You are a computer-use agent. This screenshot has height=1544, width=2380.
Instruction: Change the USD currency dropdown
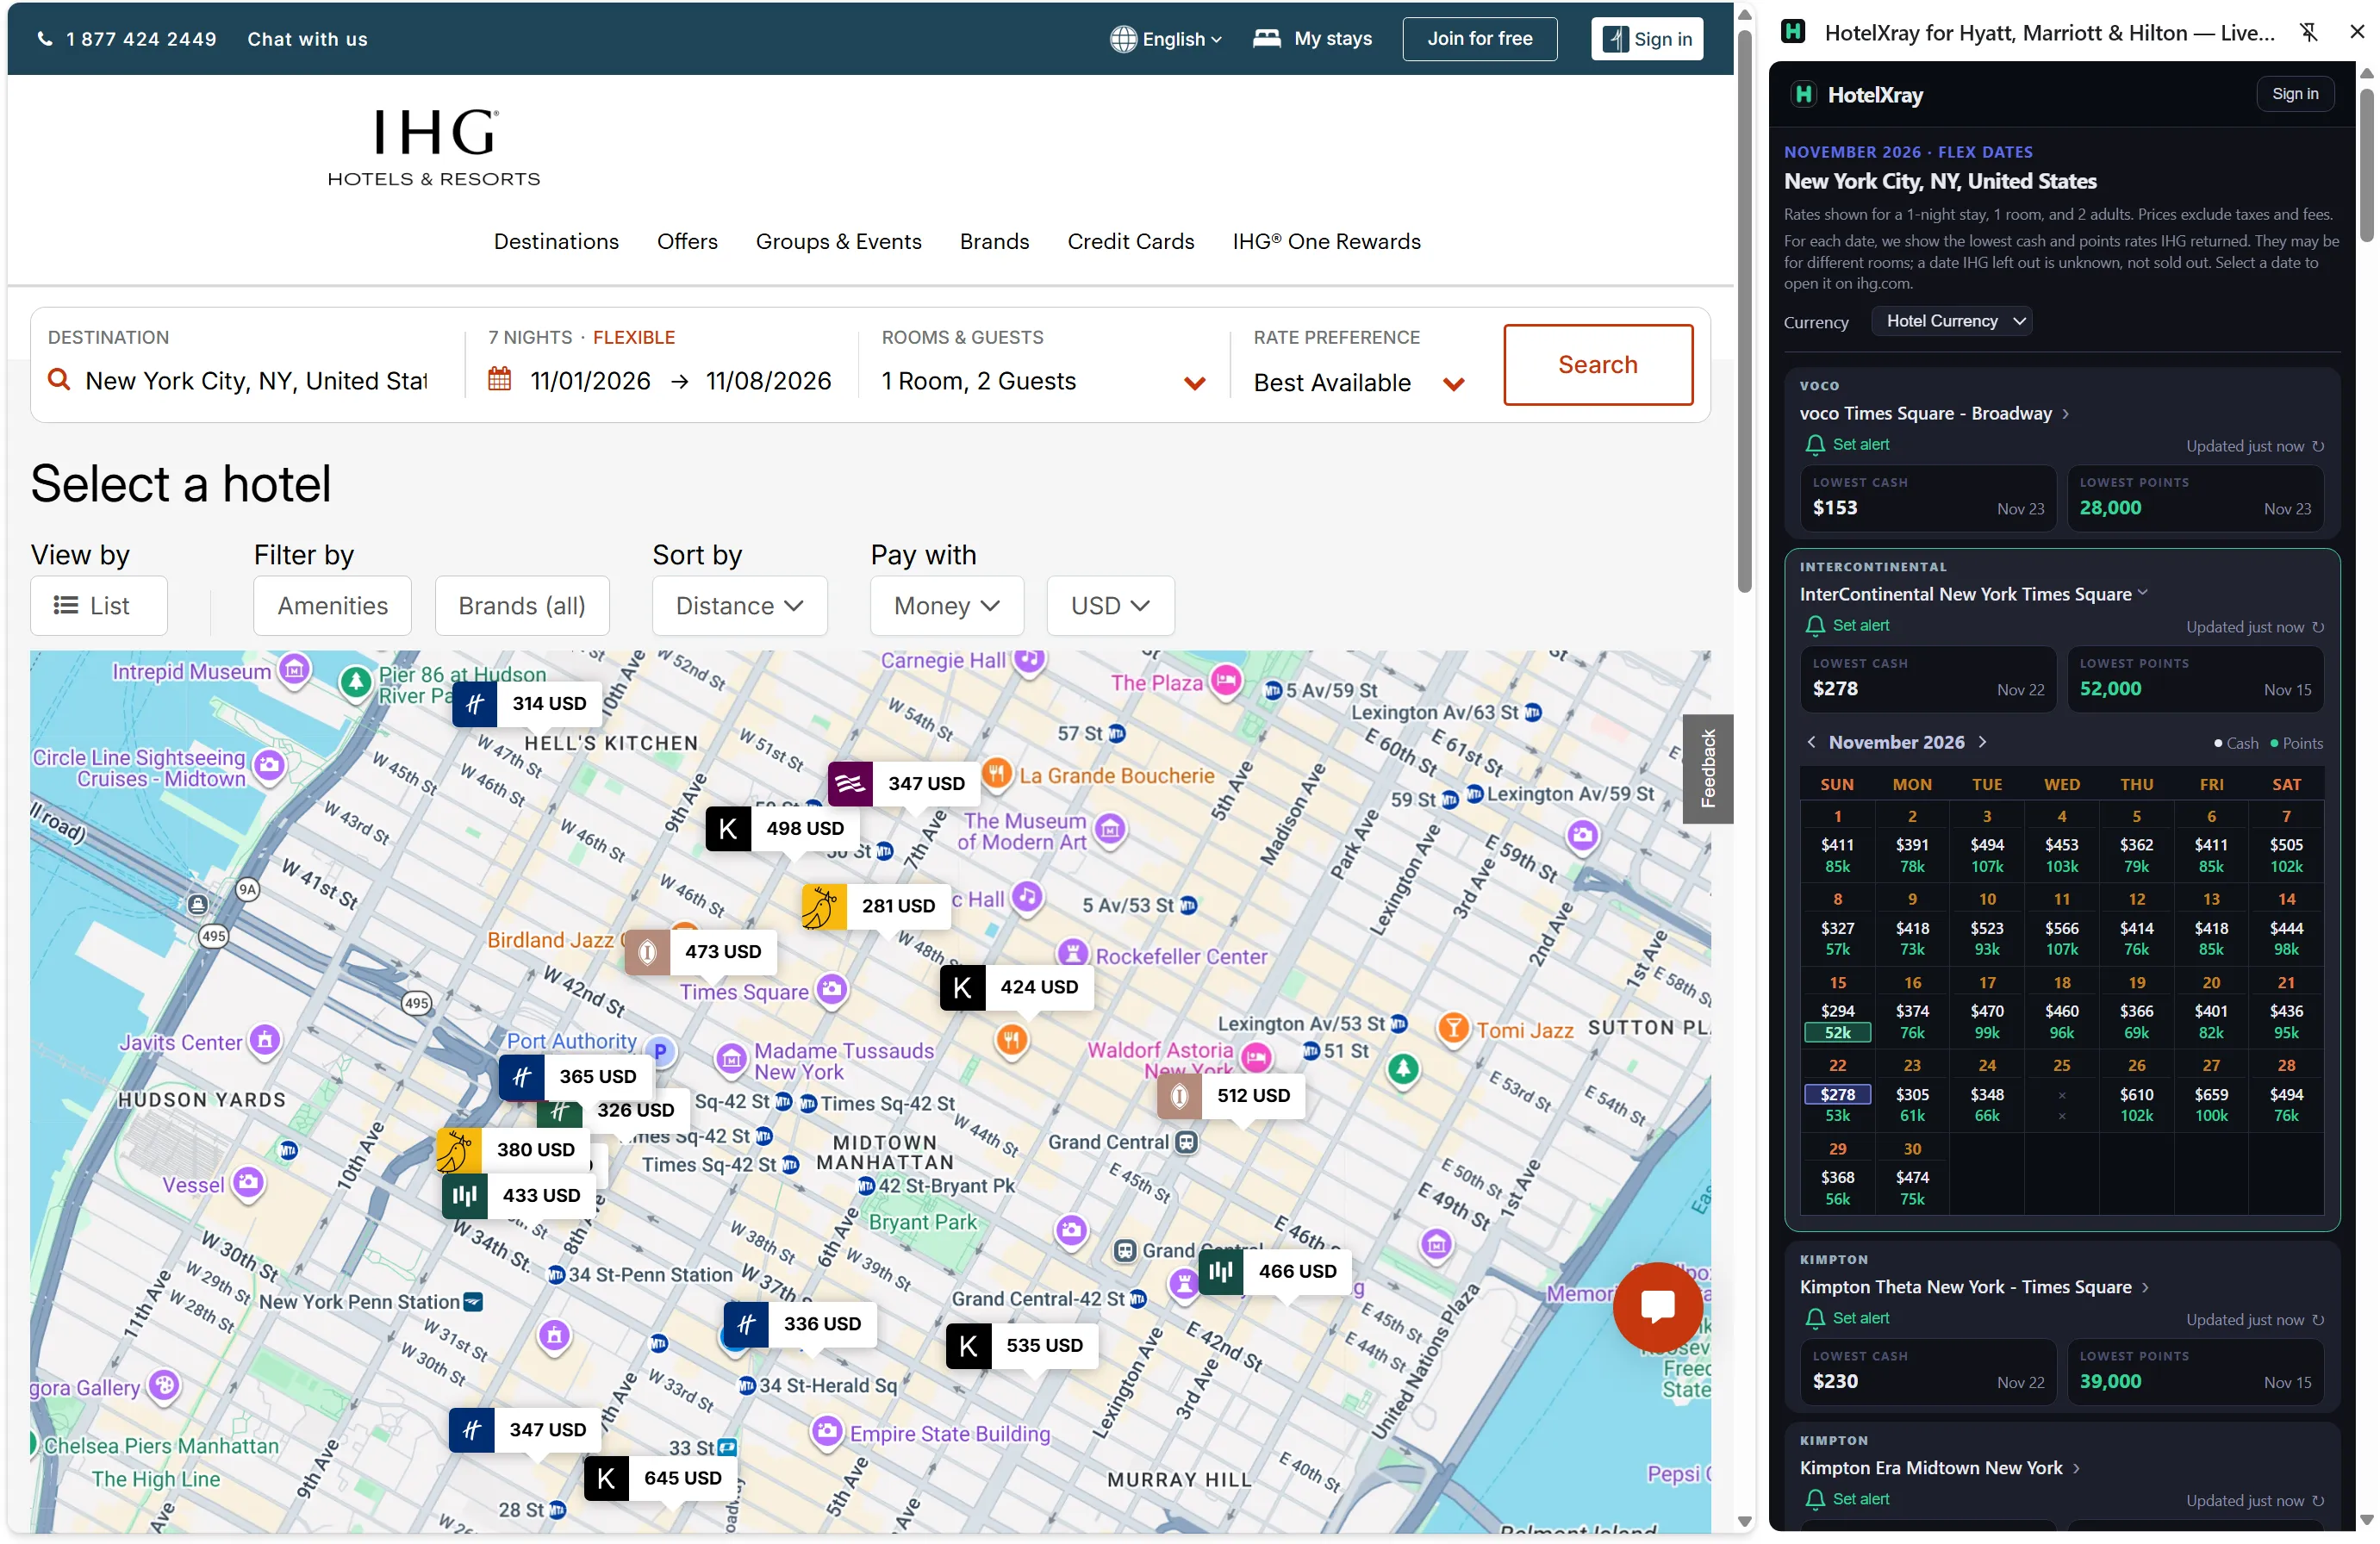point(1110,606)
